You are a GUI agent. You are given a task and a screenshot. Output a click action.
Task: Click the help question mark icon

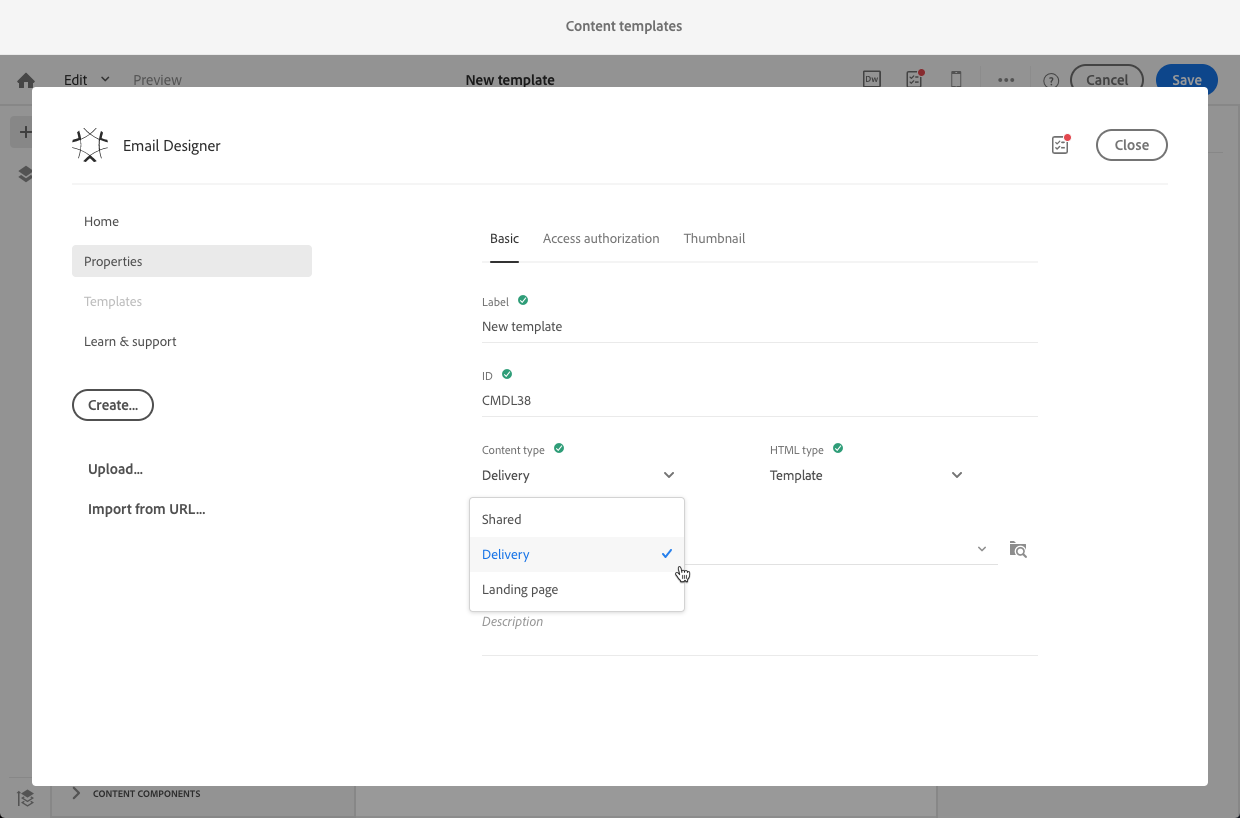pos(1051,80)
